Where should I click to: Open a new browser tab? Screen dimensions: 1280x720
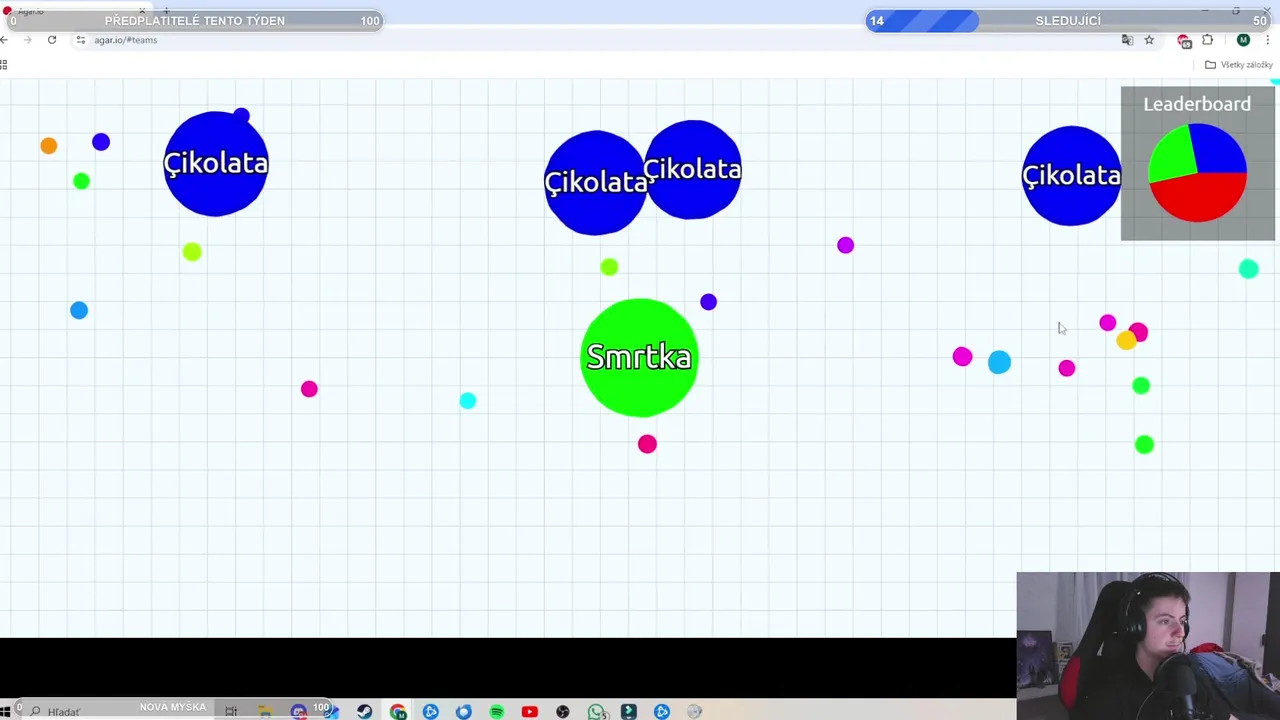168,11
